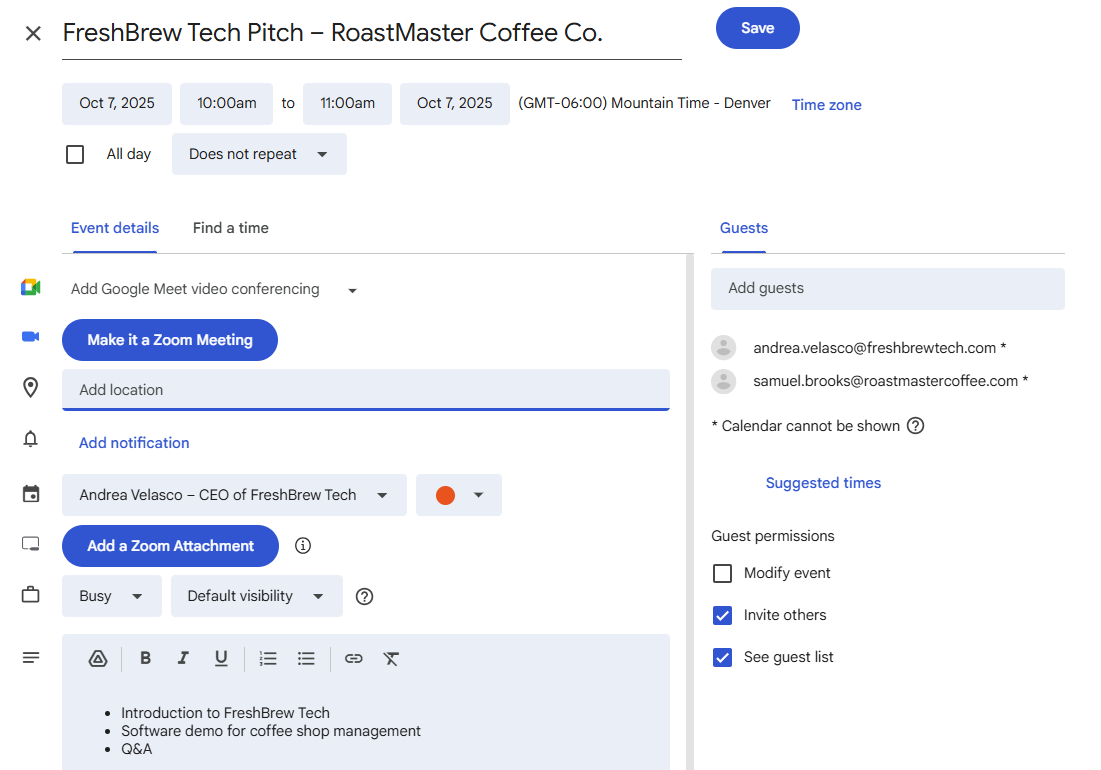The image size is (1101, 770).
Task: Remove formatting from description text
Action: [391, 658]
